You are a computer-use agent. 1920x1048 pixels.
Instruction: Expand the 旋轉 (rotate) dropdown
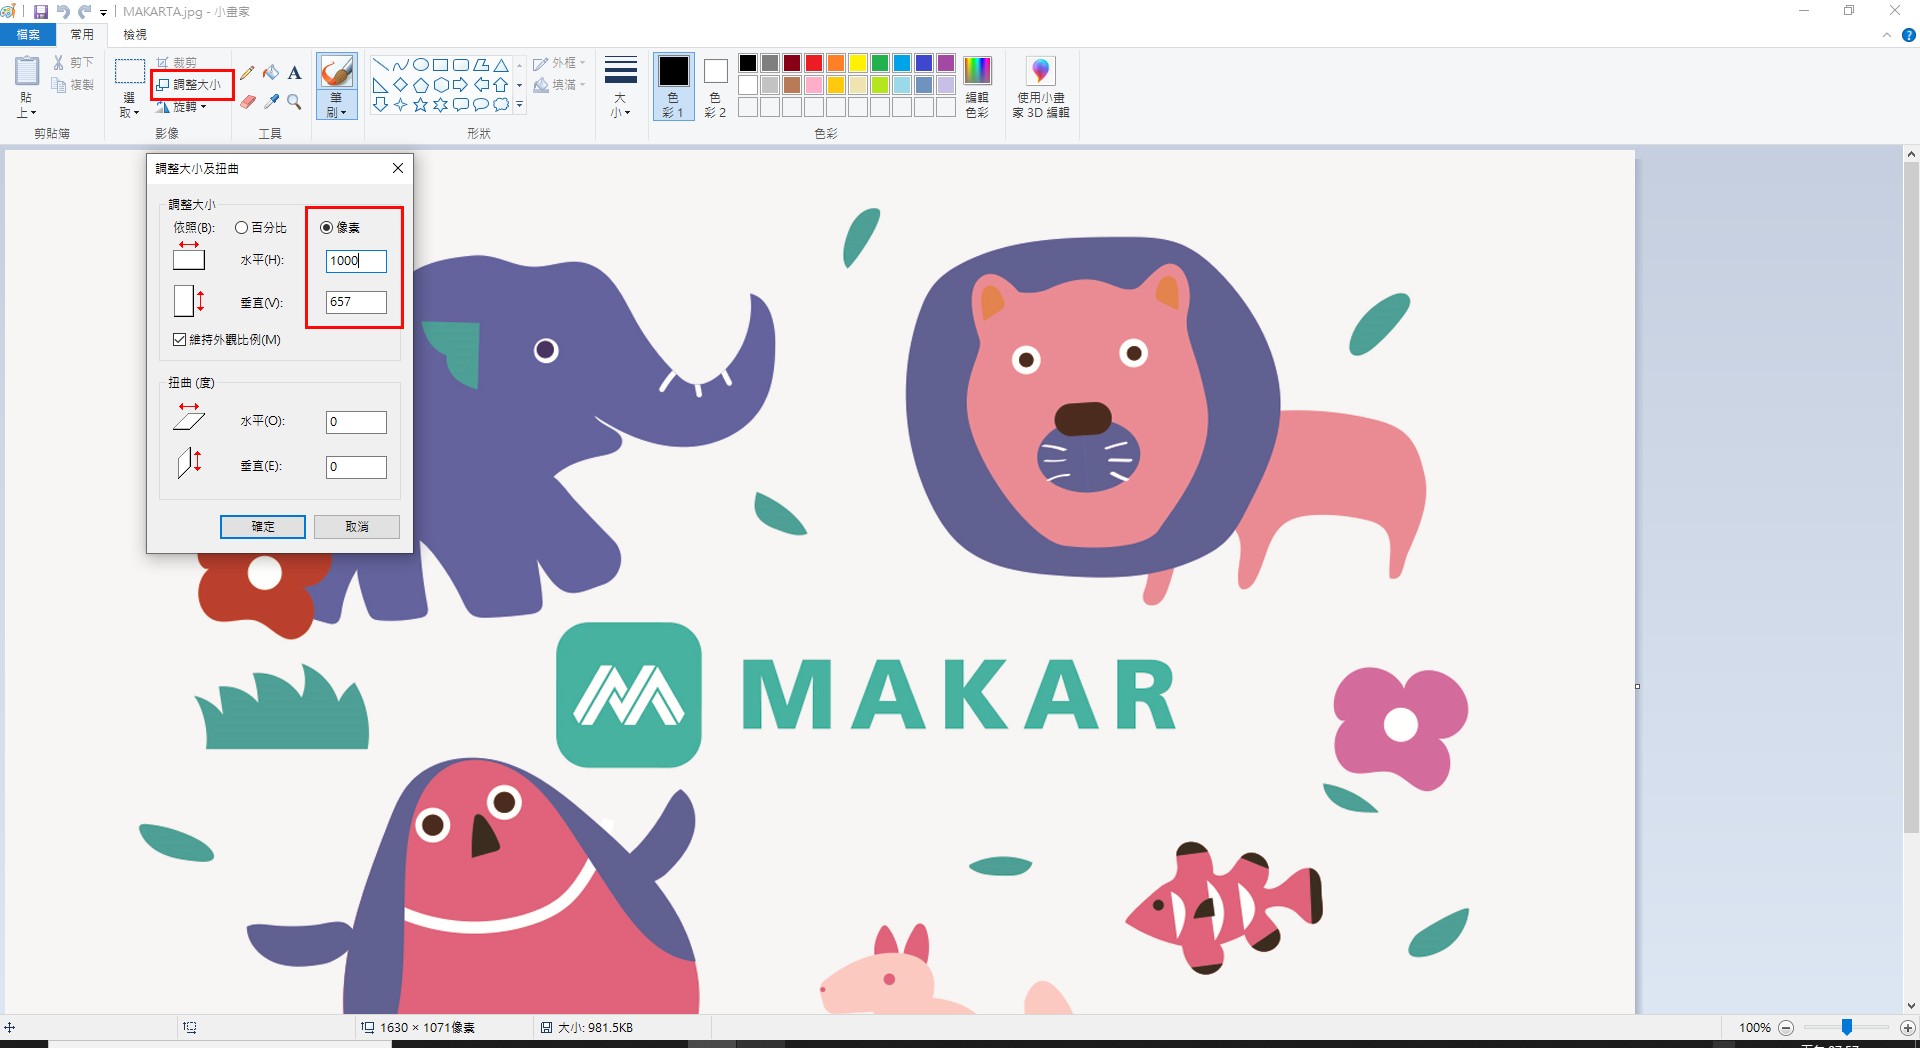[185, 107]
